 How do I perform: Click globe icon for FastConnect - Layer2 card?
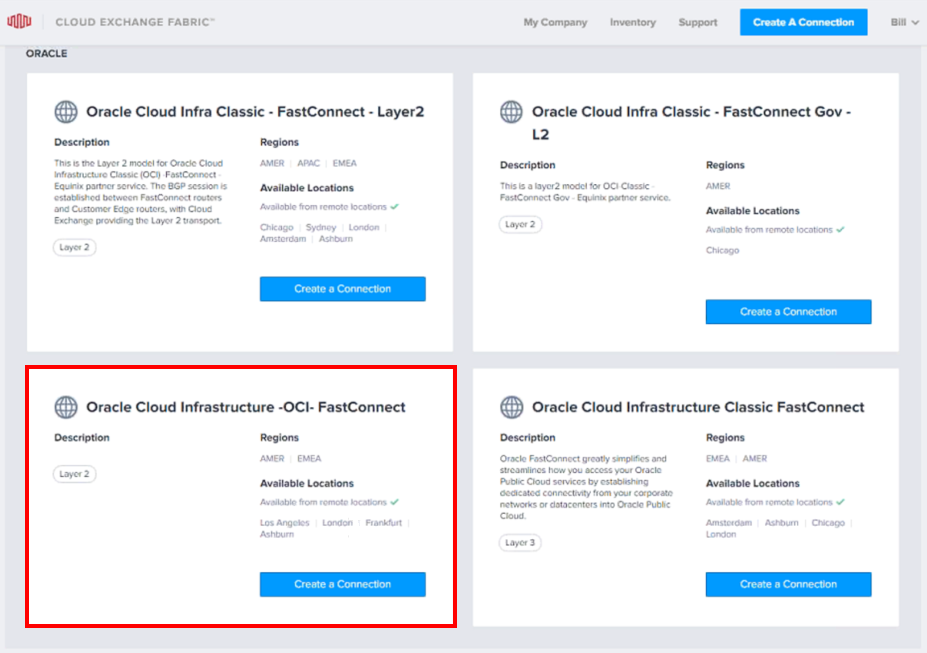pos(66,112)
